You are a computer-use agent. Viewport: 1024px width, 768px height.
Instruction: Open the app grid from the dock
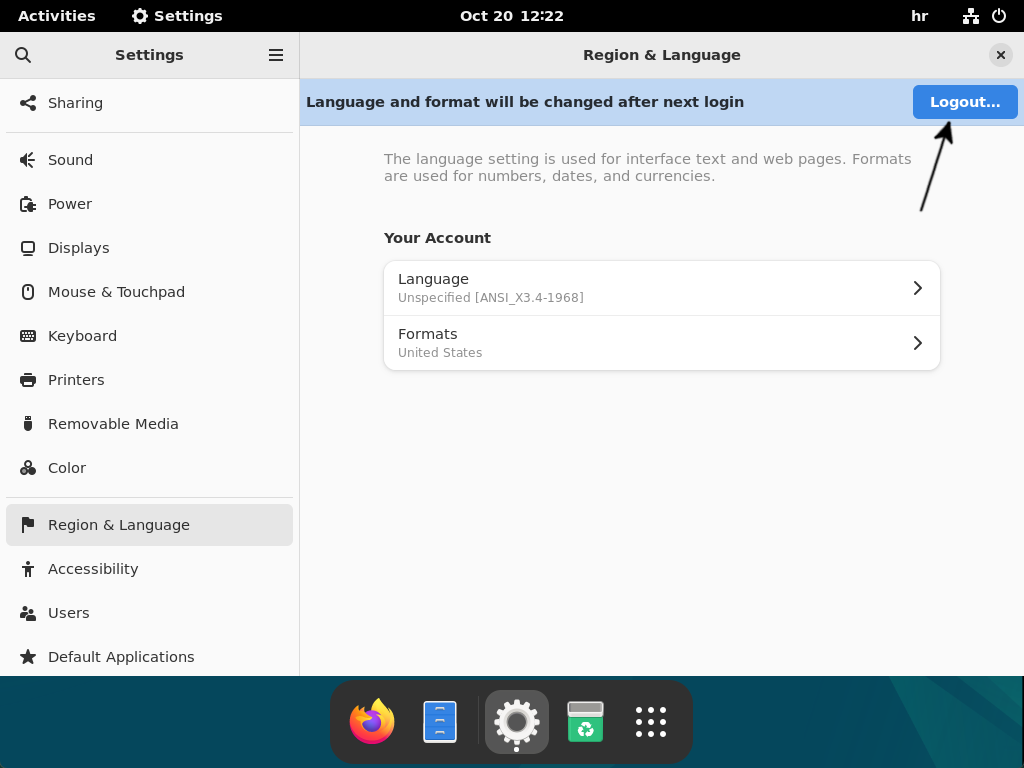point(650,721)
